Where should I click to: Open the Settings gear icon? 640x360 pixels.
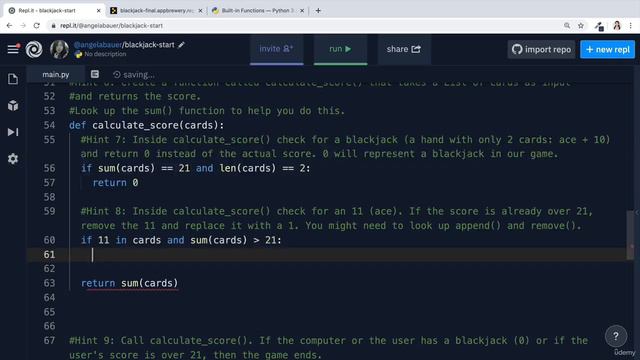click(x=13, y=159)
